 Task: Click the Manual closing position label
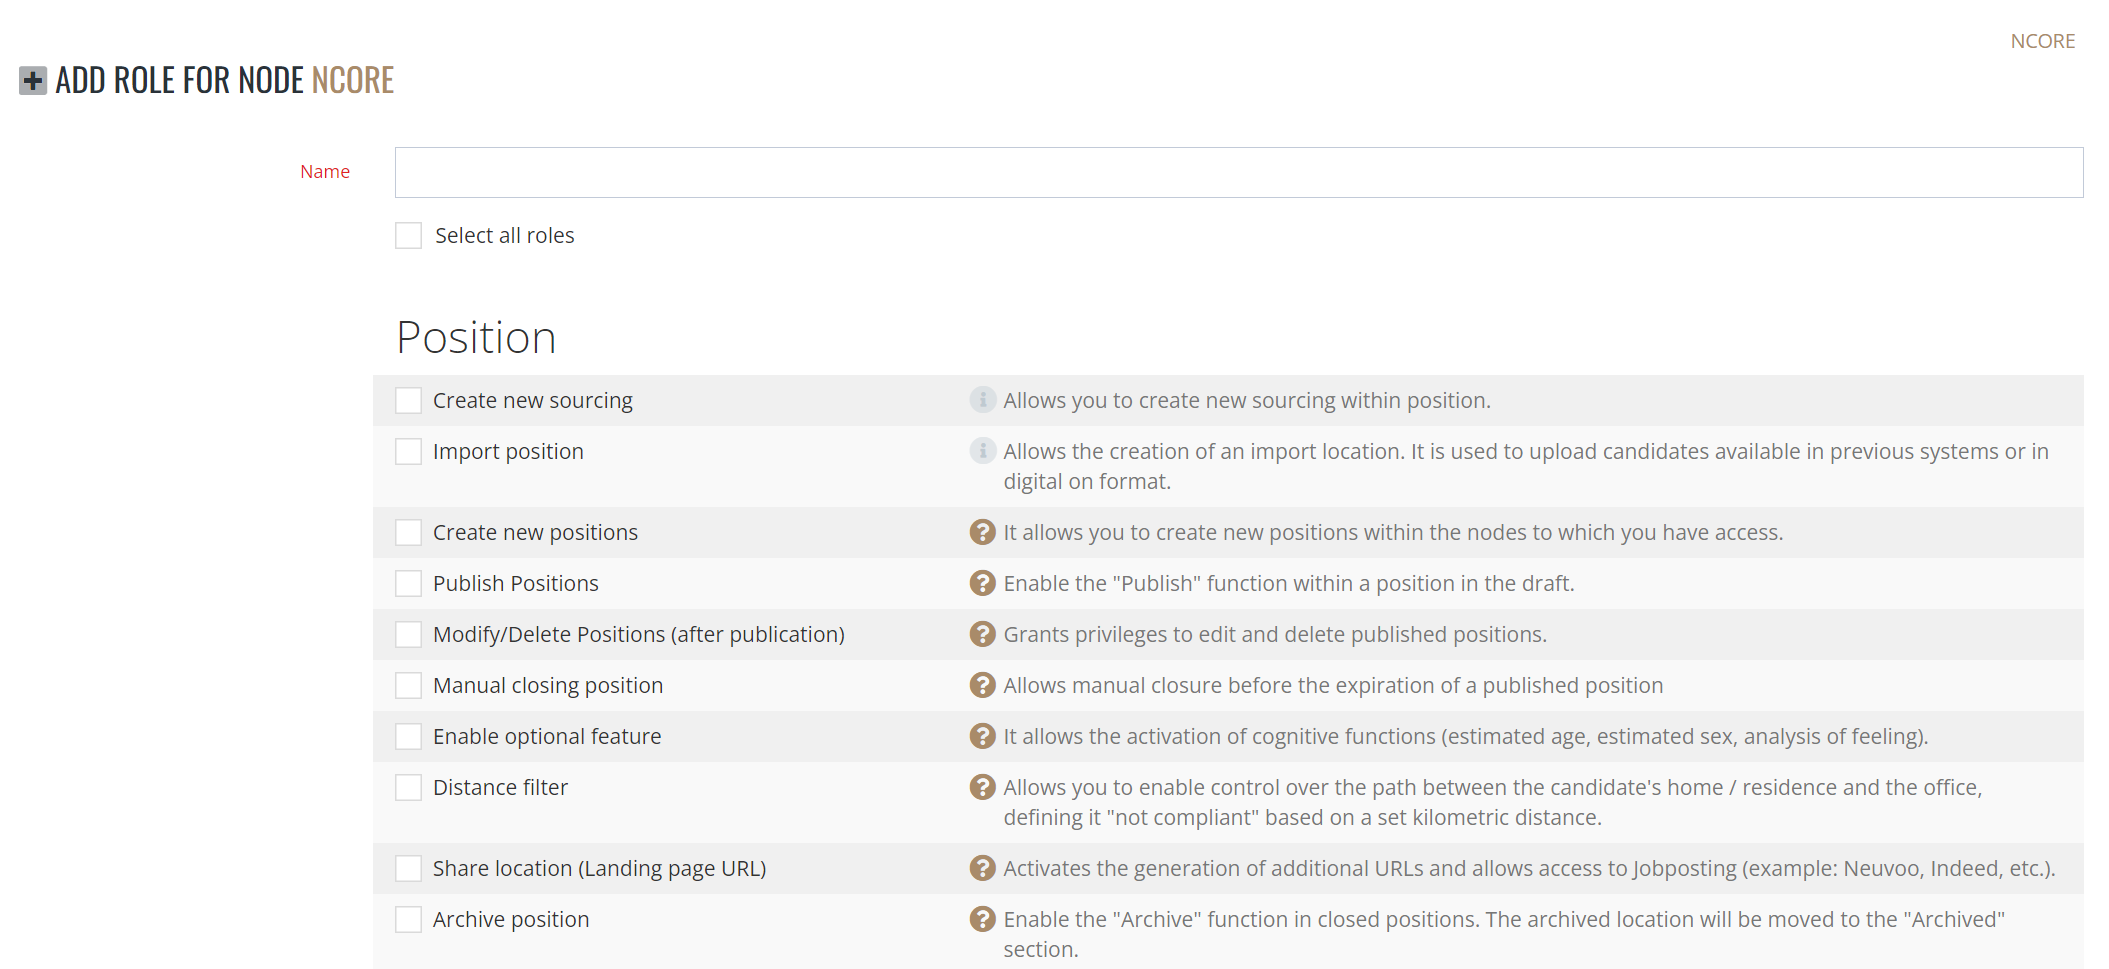(548, 685)
